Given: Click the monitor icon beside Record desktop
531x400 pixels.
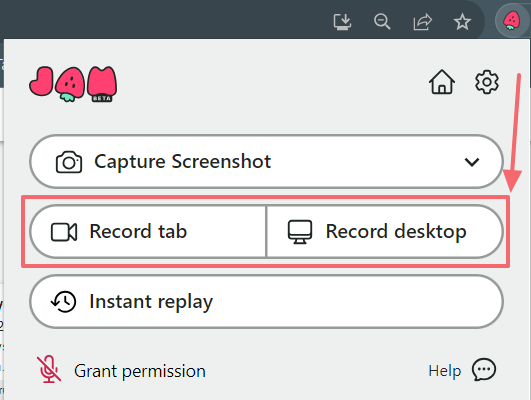Looking at the screenshot, I should coord(300,232).
